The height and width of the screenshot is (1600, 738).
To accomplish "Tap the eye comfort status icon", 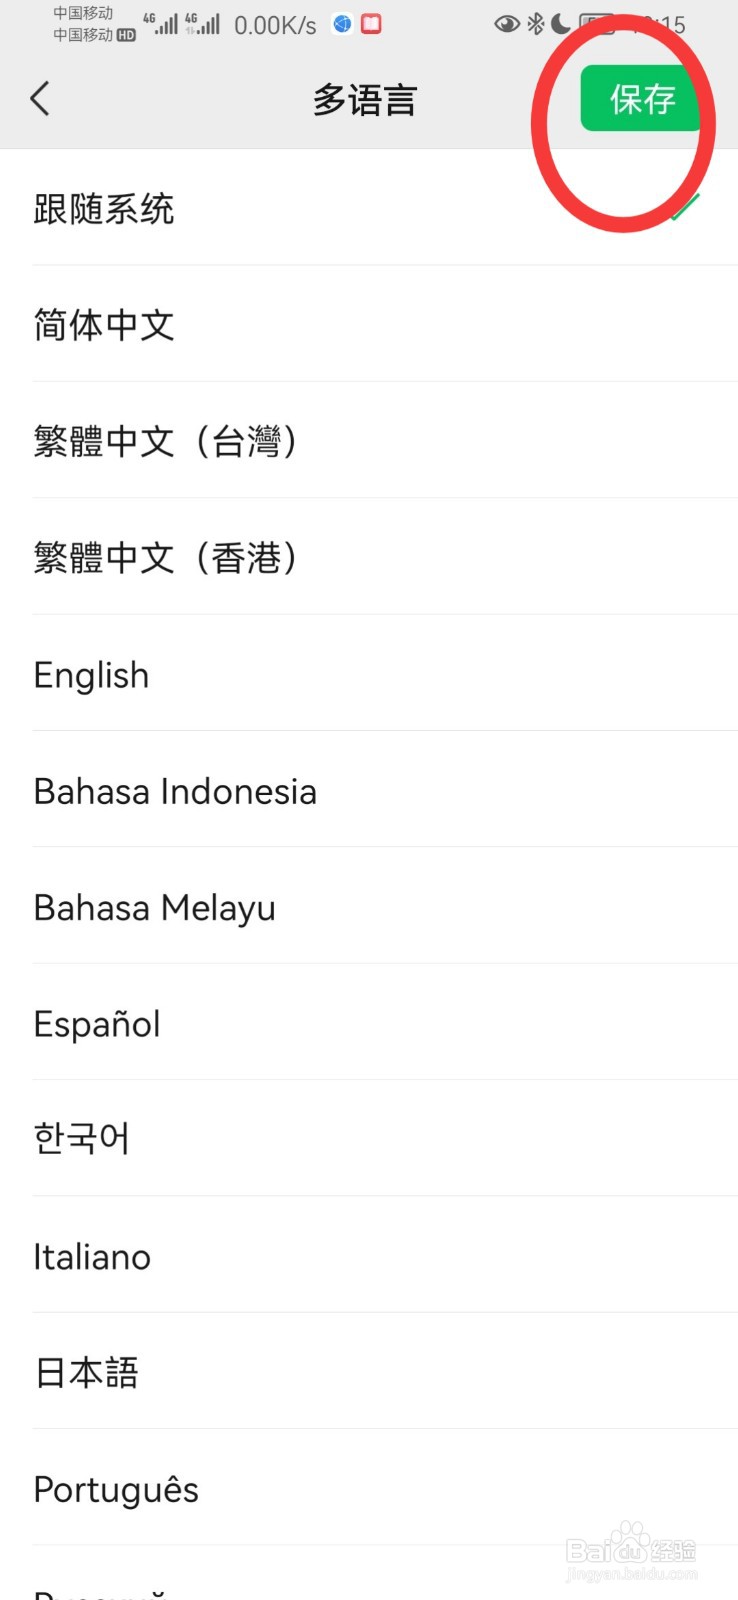I will point(507,24).
